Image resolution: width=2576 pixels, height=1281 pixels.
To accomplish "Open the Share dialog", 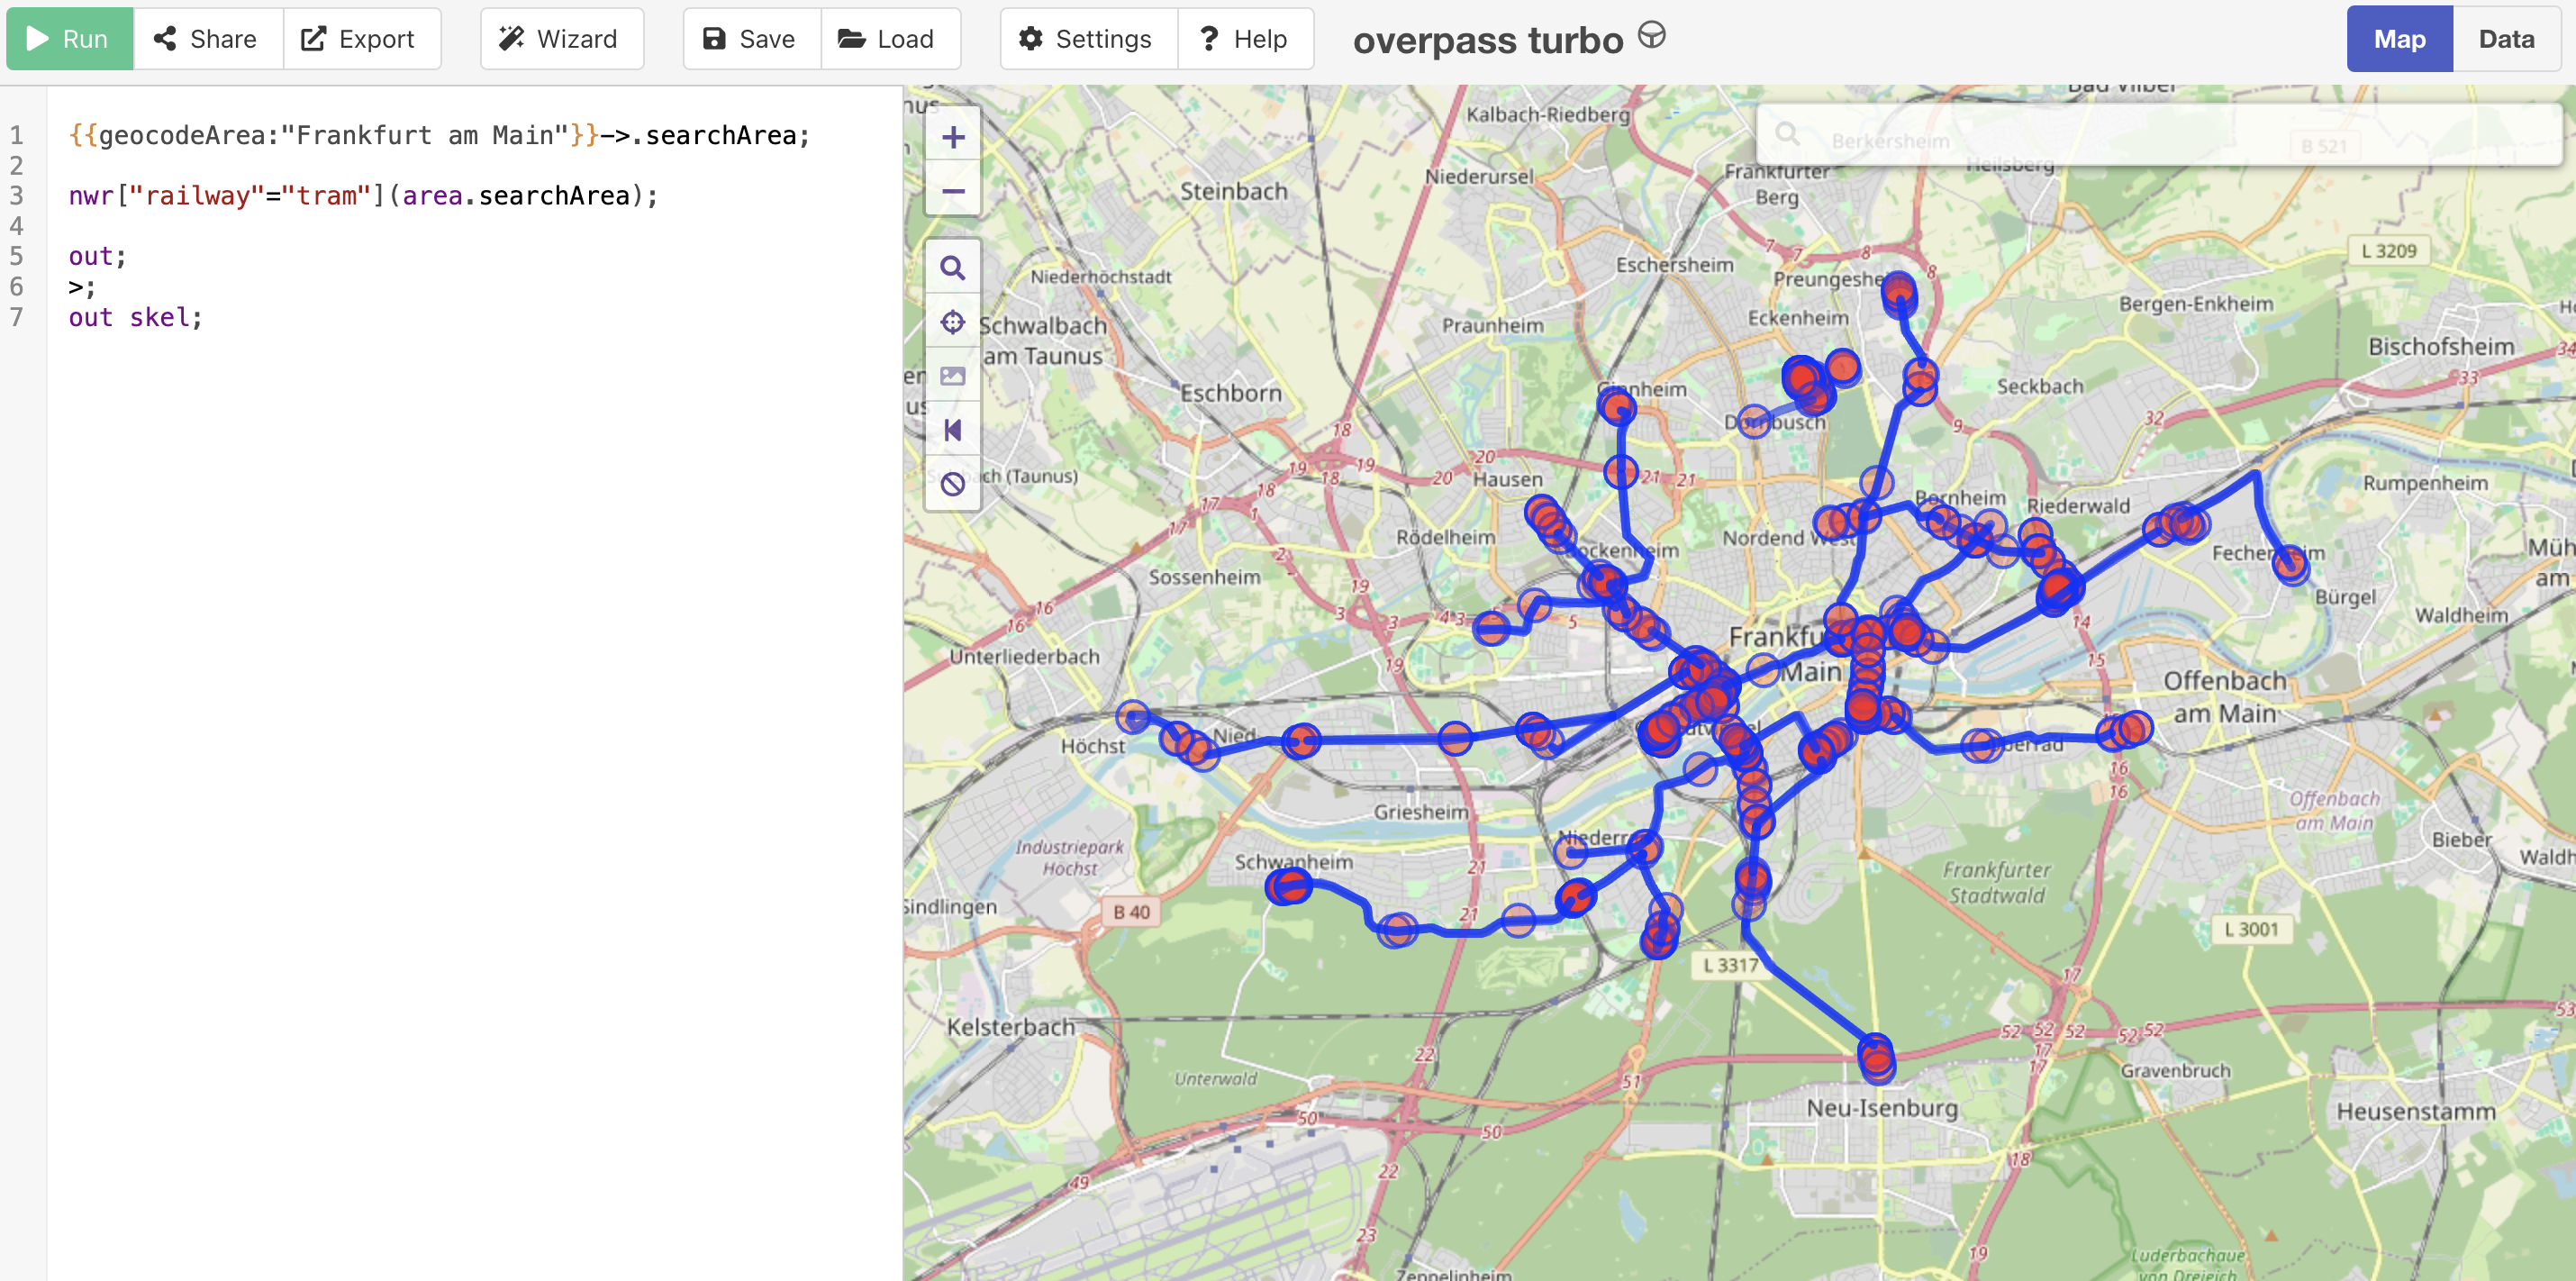I will click(x=207, y=39).
